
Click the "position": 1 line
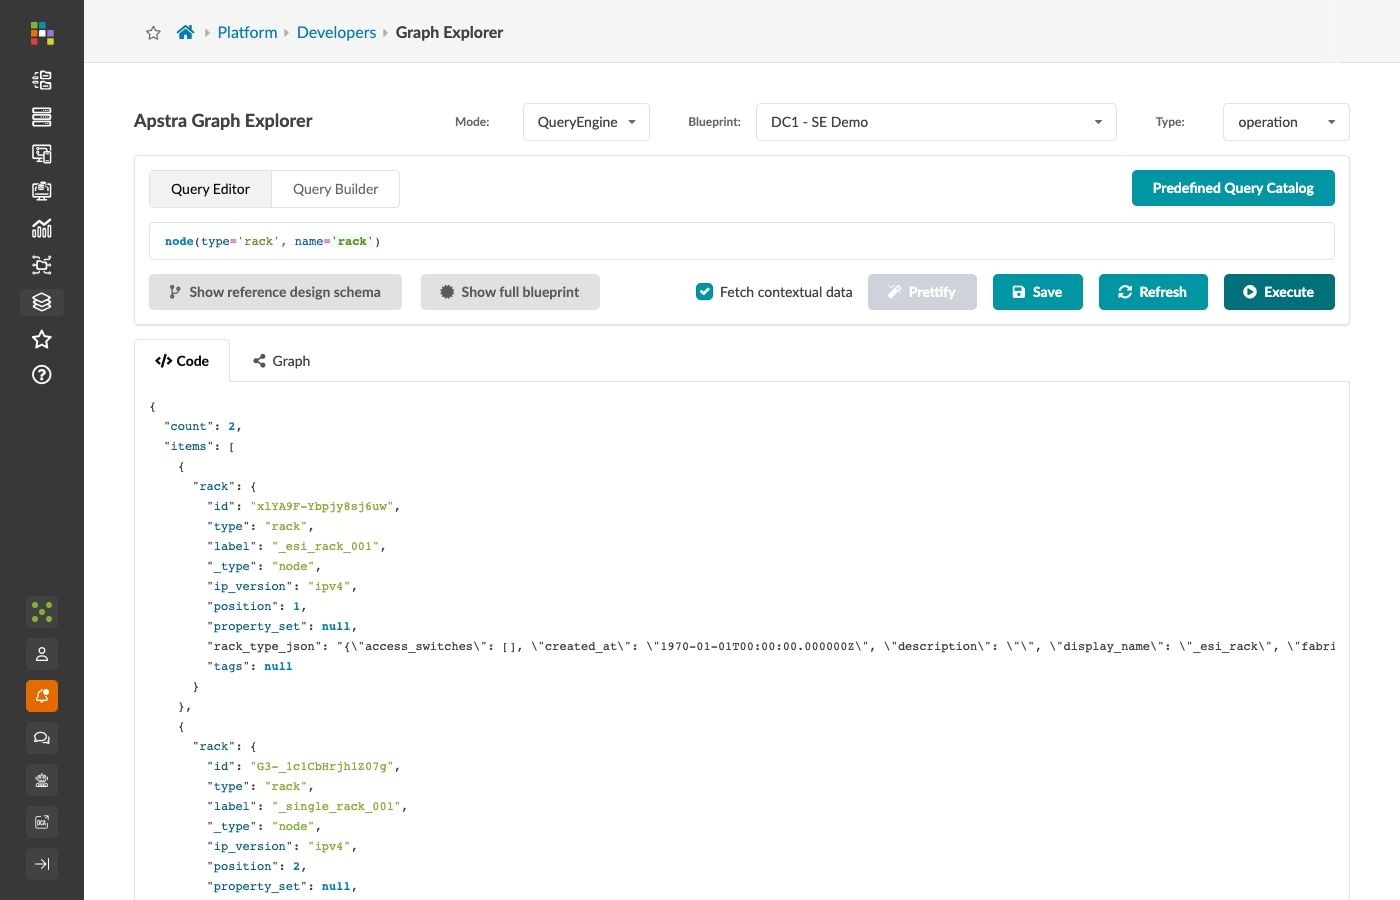click(x=257, y=606)
